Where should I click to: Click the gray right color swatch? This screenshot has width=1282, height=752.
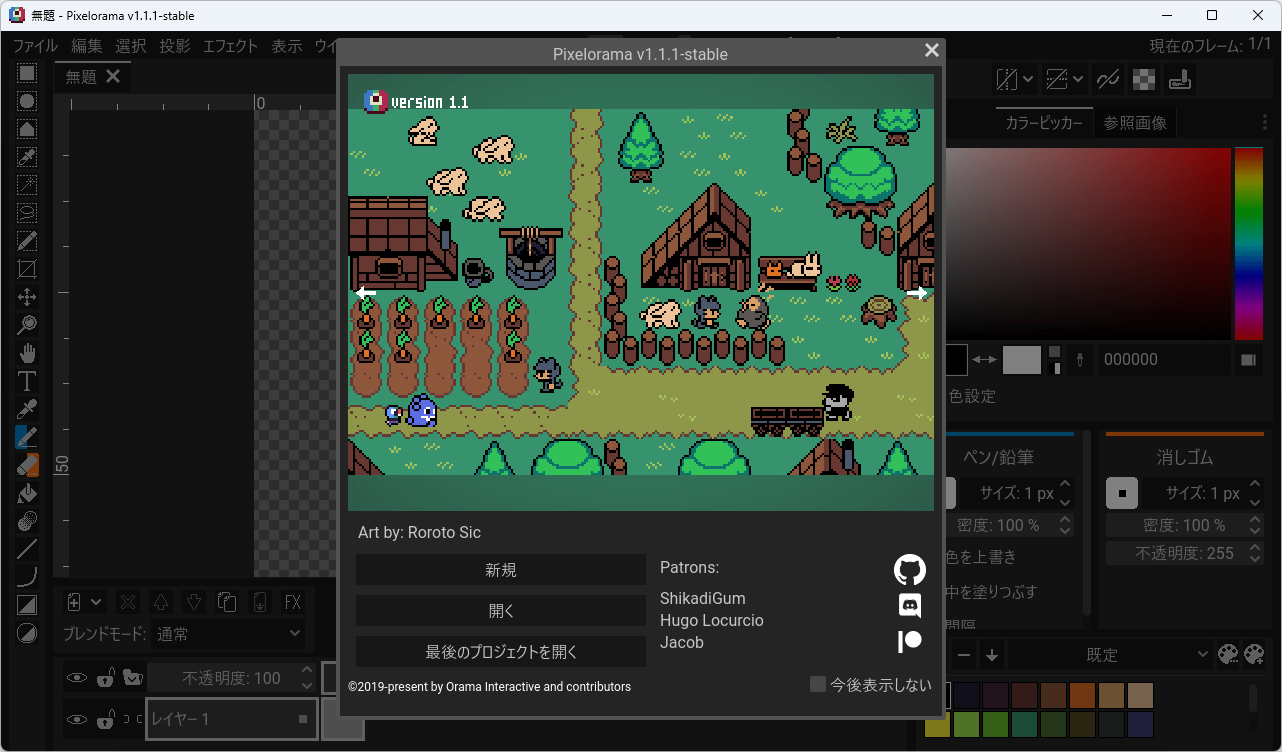click(x=1022, y=360)
